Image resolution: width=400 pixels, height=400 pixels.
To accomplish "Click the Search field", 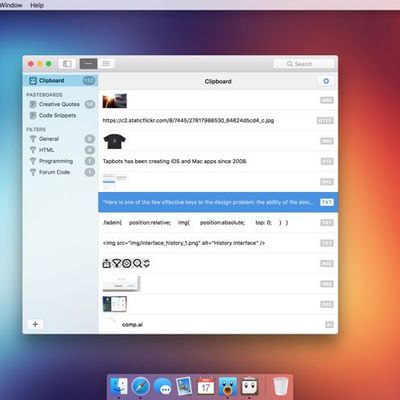I will pos(304,64).
